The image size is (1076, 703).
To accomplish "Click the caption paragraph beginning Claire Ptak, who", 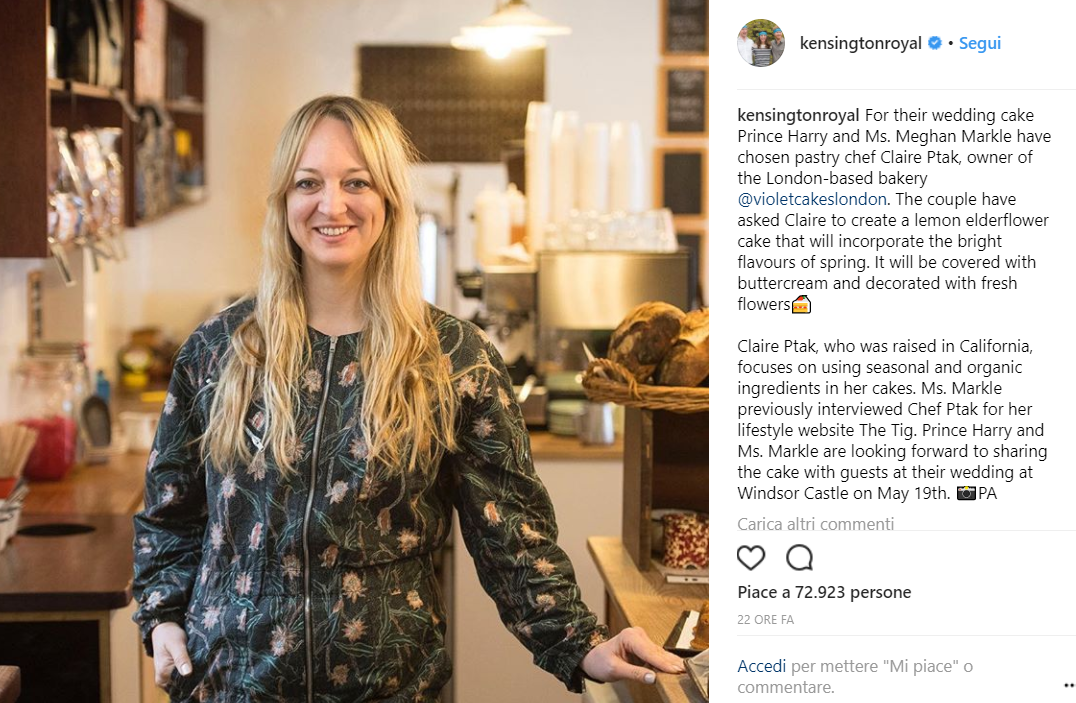I will point(892,419).
